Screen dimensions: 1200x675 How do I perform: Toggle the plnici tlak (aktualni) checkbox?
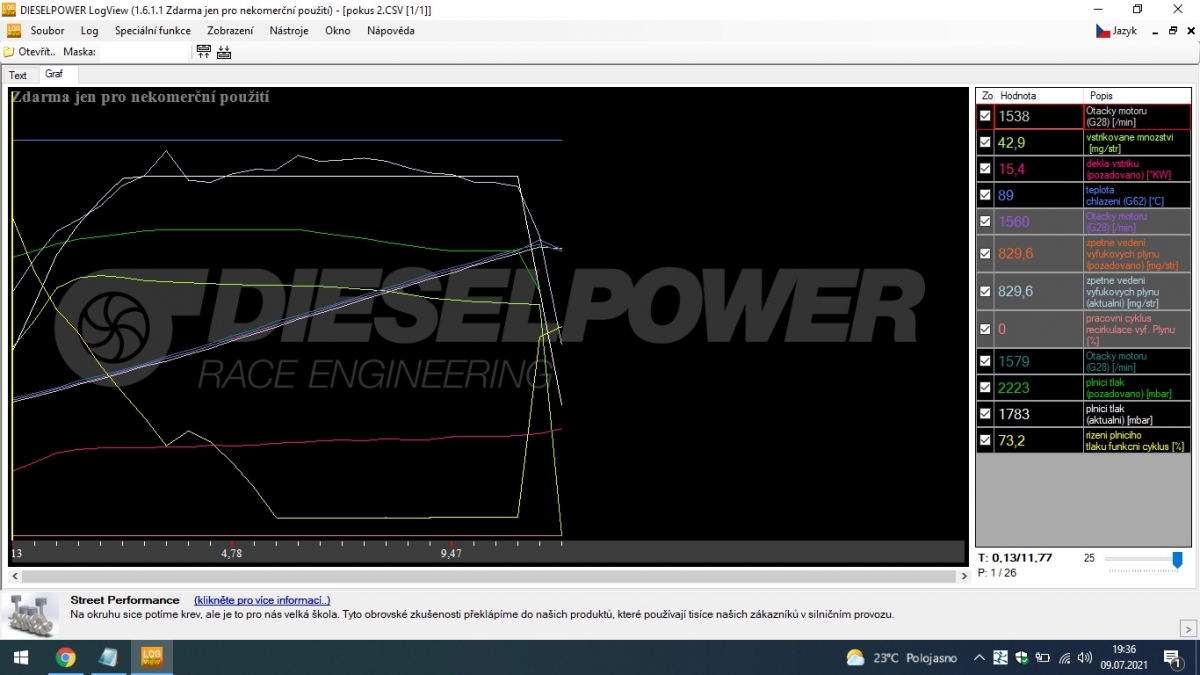coord(985,414)
